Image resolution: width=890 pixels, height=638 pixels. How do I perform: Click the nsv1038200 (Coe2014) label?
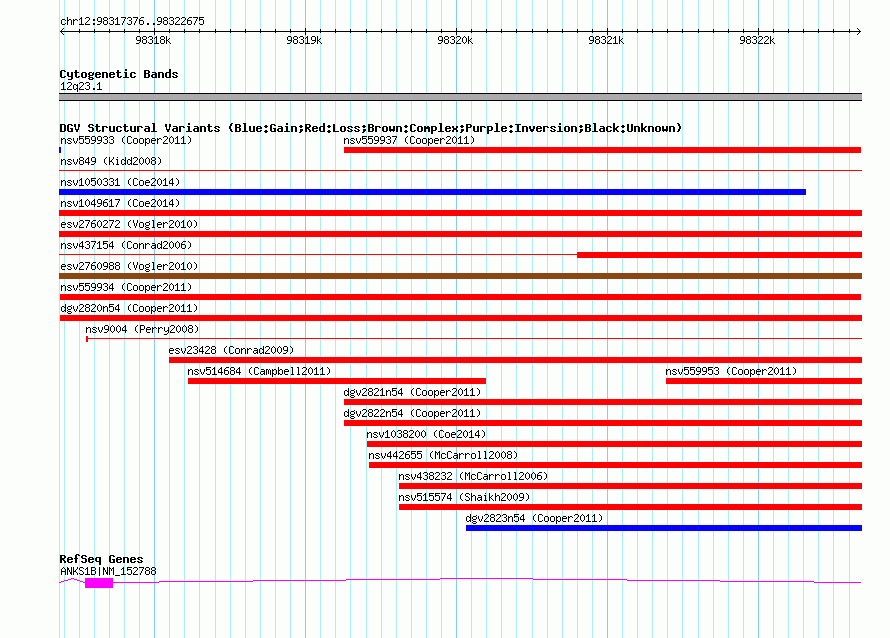point(426,434)
